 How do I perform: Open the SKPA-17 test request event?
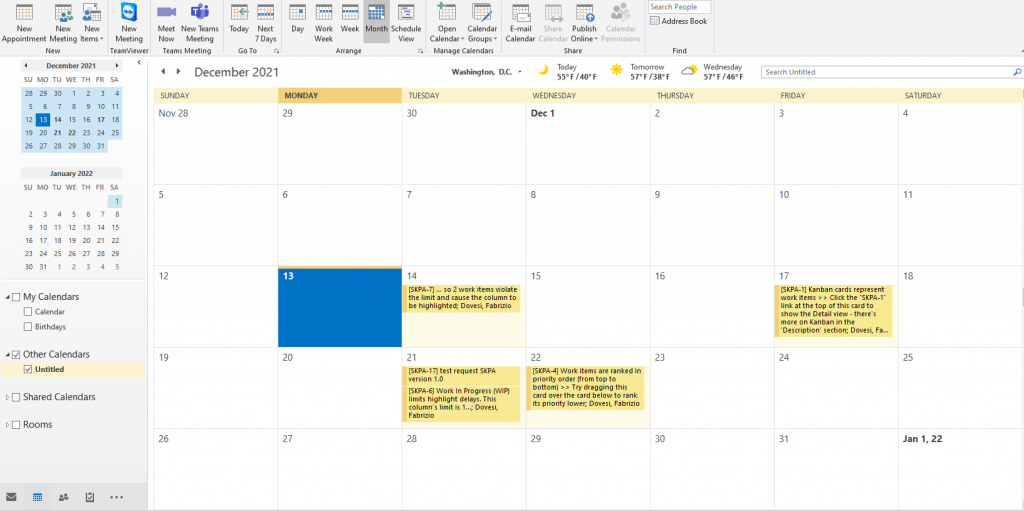tap(461, 375)
